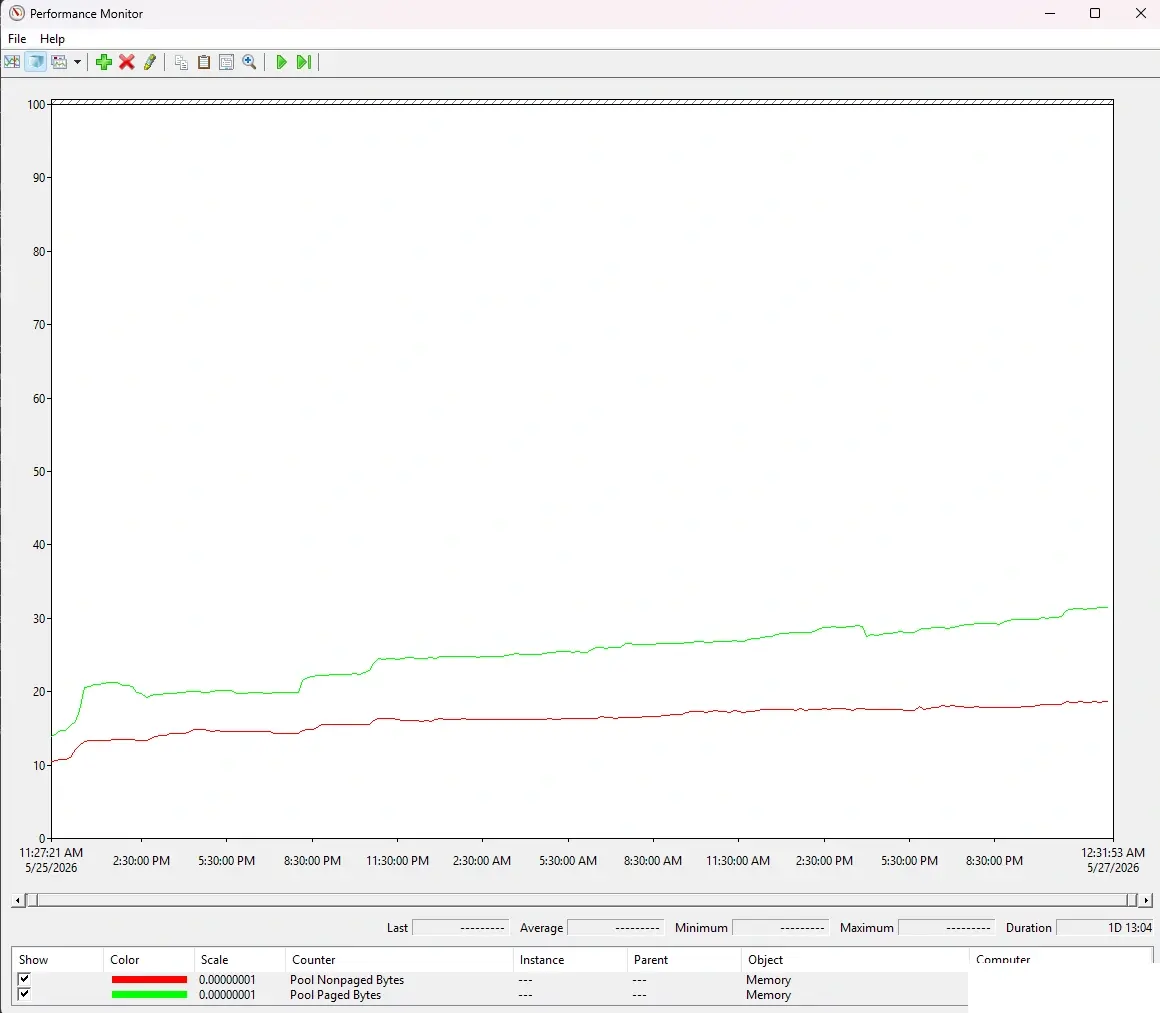Click the left handle of time range slider
Image resolution: width=1160 pixels, height=1013 pixels.
click(x=31, y=900)
